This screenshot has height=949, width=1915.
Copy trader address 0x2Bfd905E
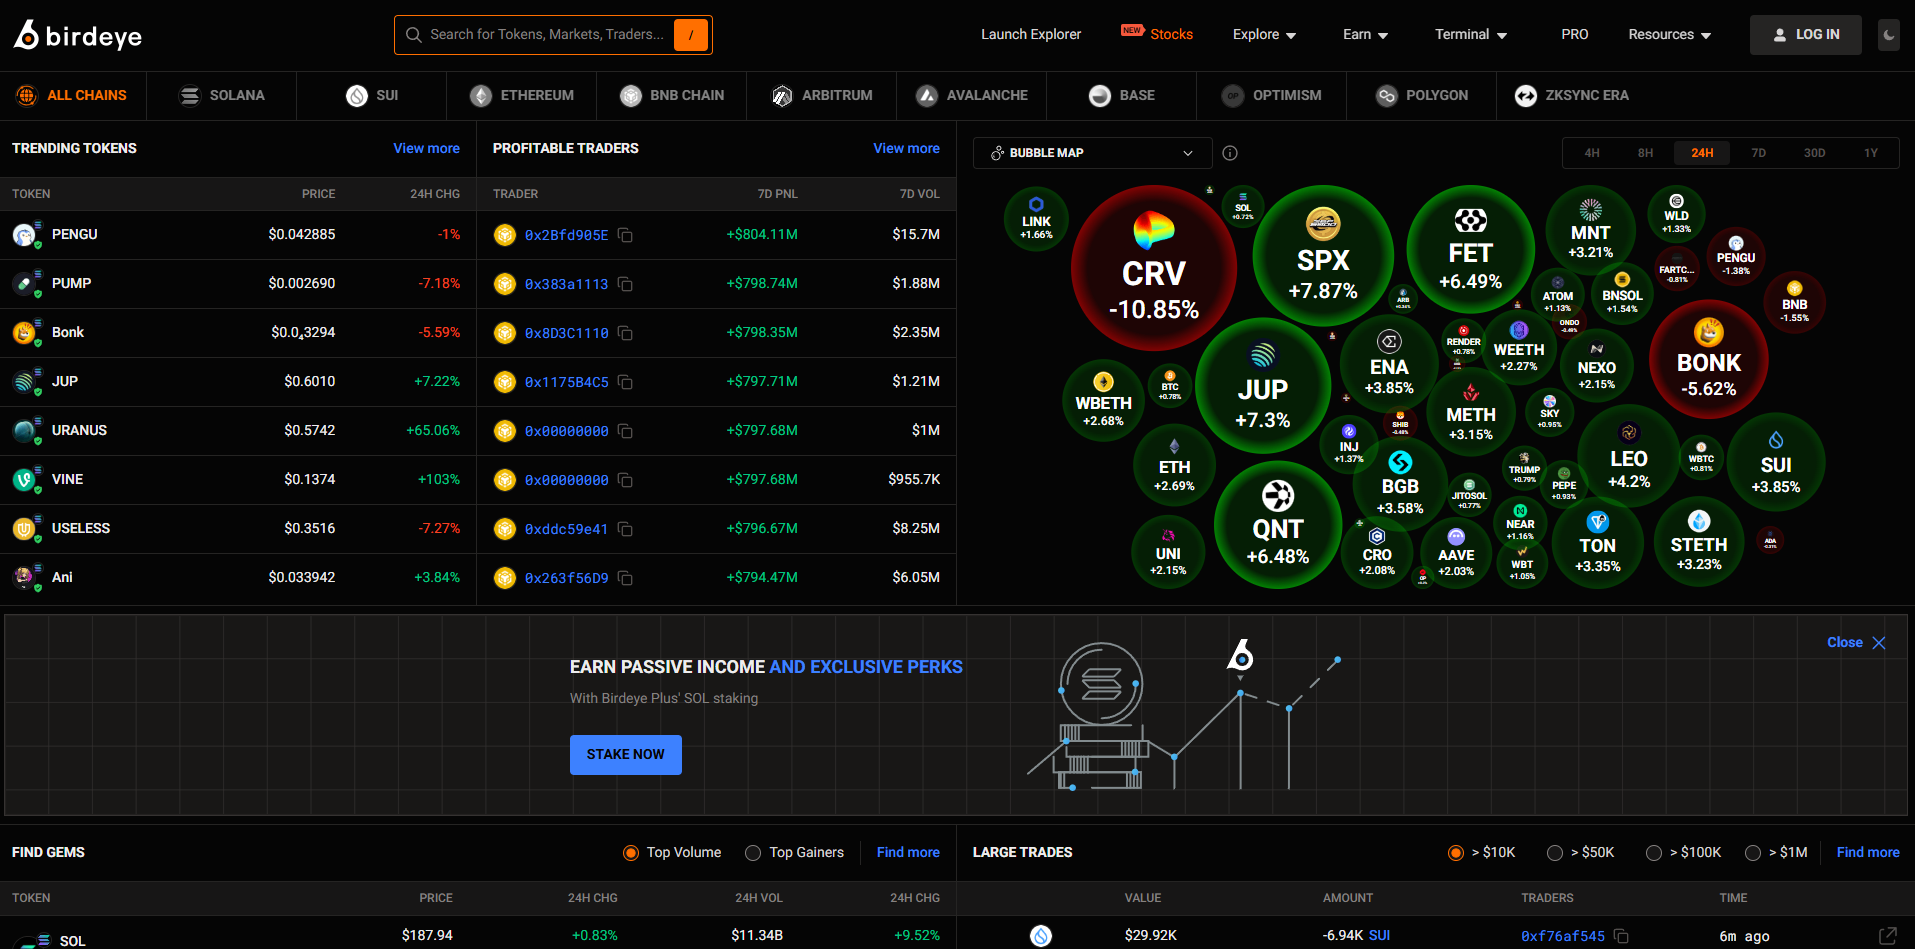[625, 235]
